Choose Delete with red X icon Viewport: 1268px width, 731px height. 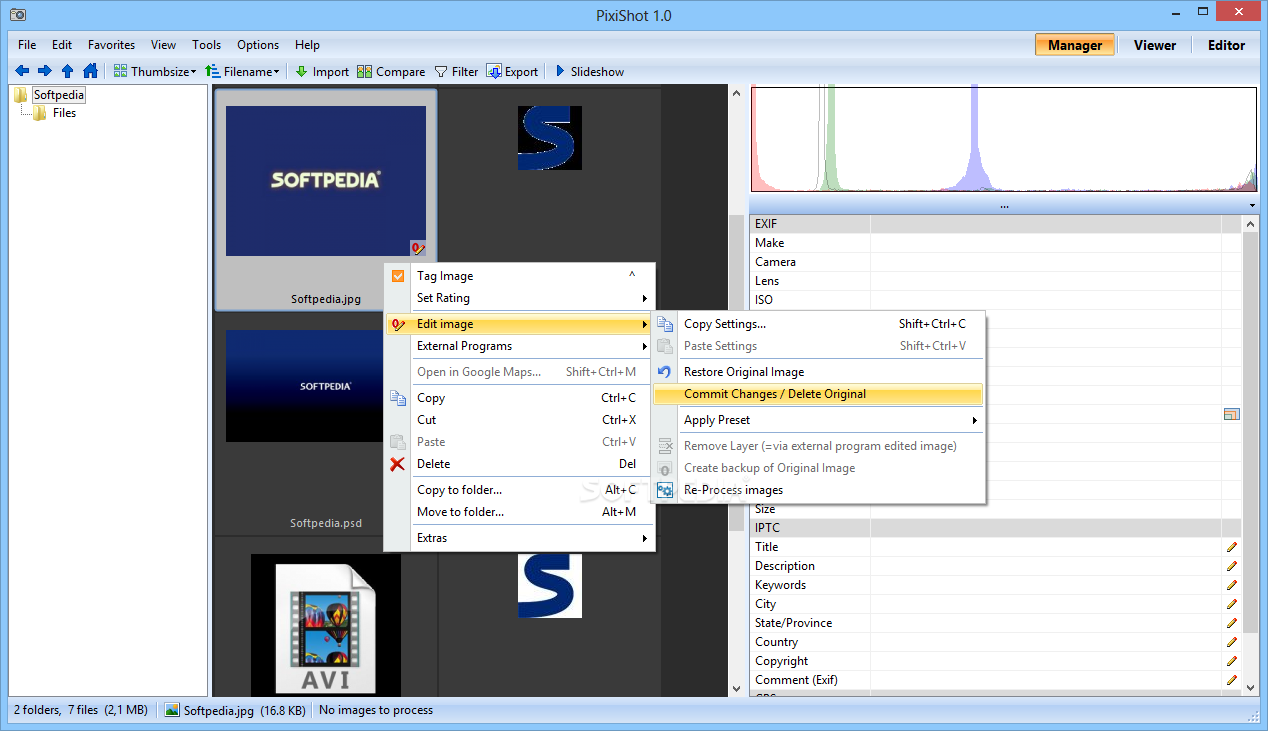[x=520, y=464]
